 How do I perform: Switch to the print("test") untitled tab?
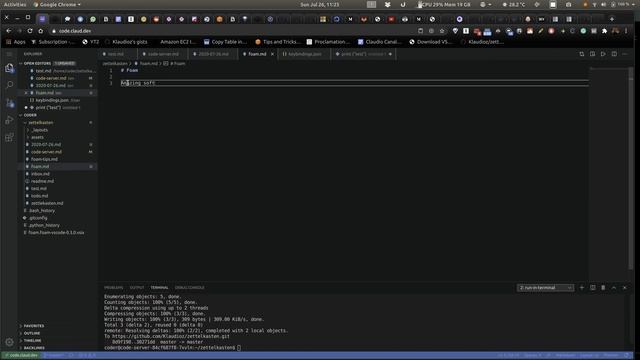[363, 54]
